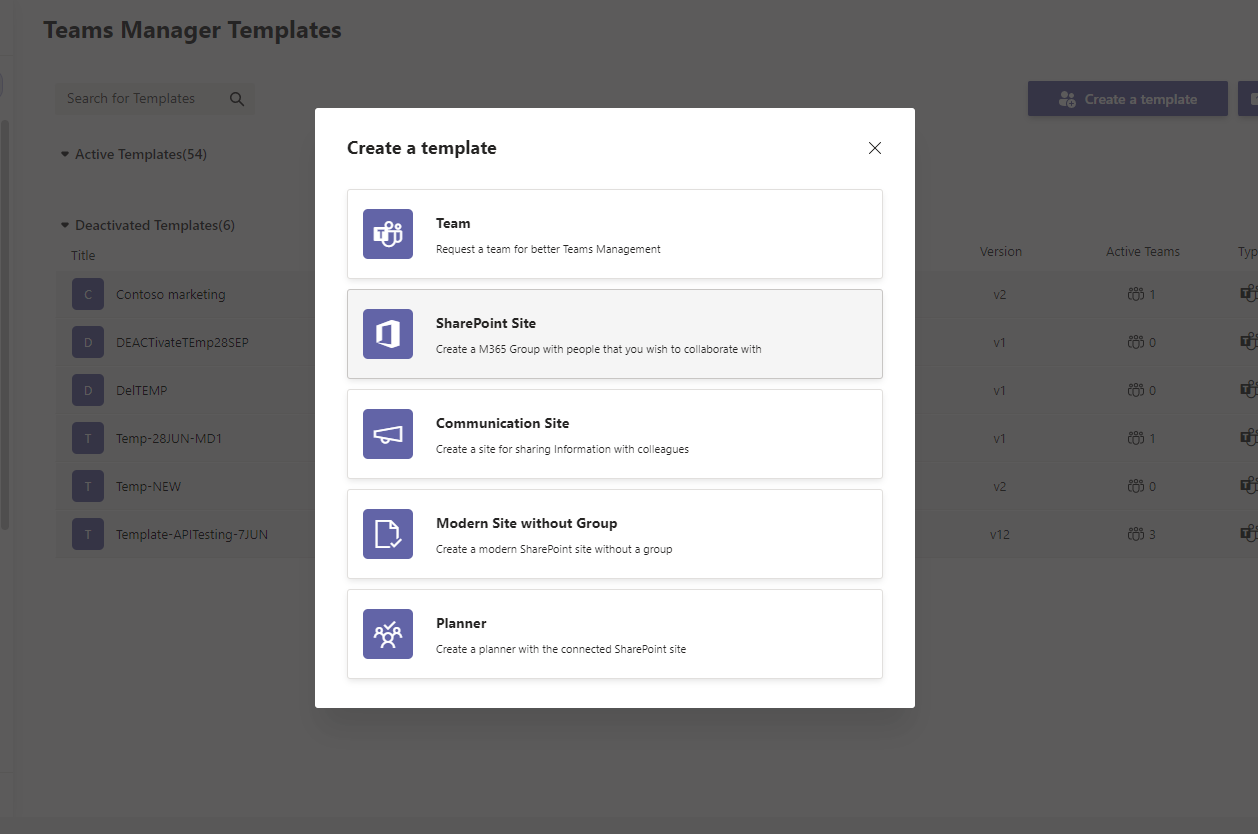Click the people icon on Create a template button
1258x834 pixels.
[1067, 99]
